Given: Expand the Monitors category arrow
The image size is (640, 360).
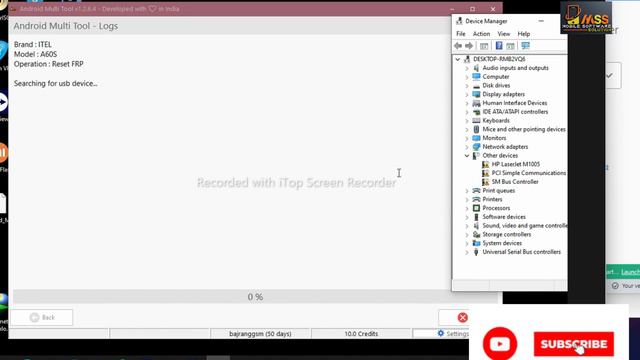Looking at the screenshot, I should pos(467,138).
